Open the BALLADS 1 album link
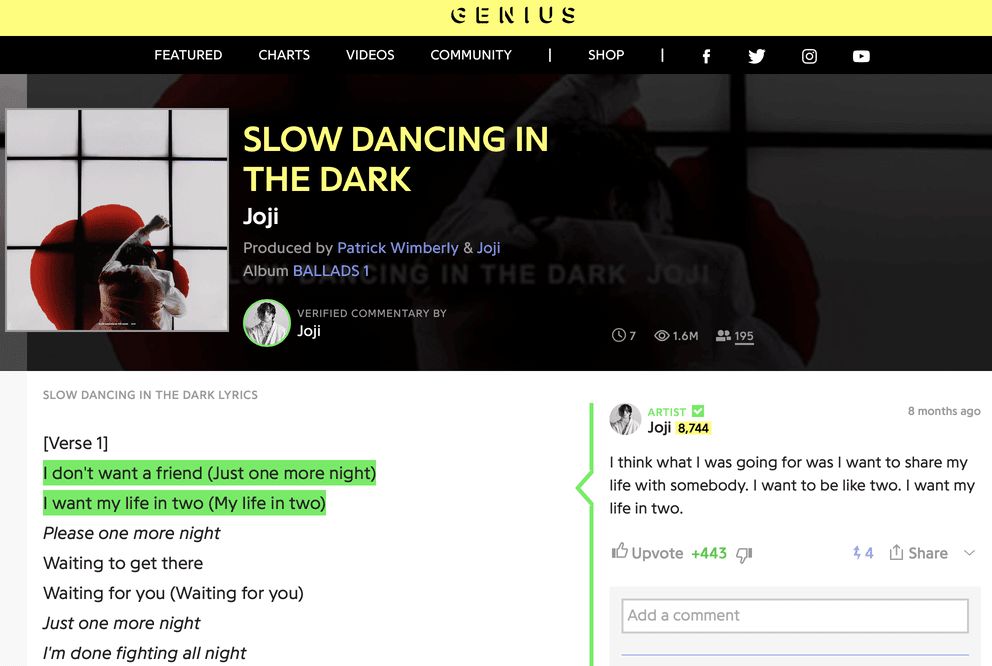Image resolution: width=992 pixels, height=666 pixels. pyautogui.click(x=331, y=271)
